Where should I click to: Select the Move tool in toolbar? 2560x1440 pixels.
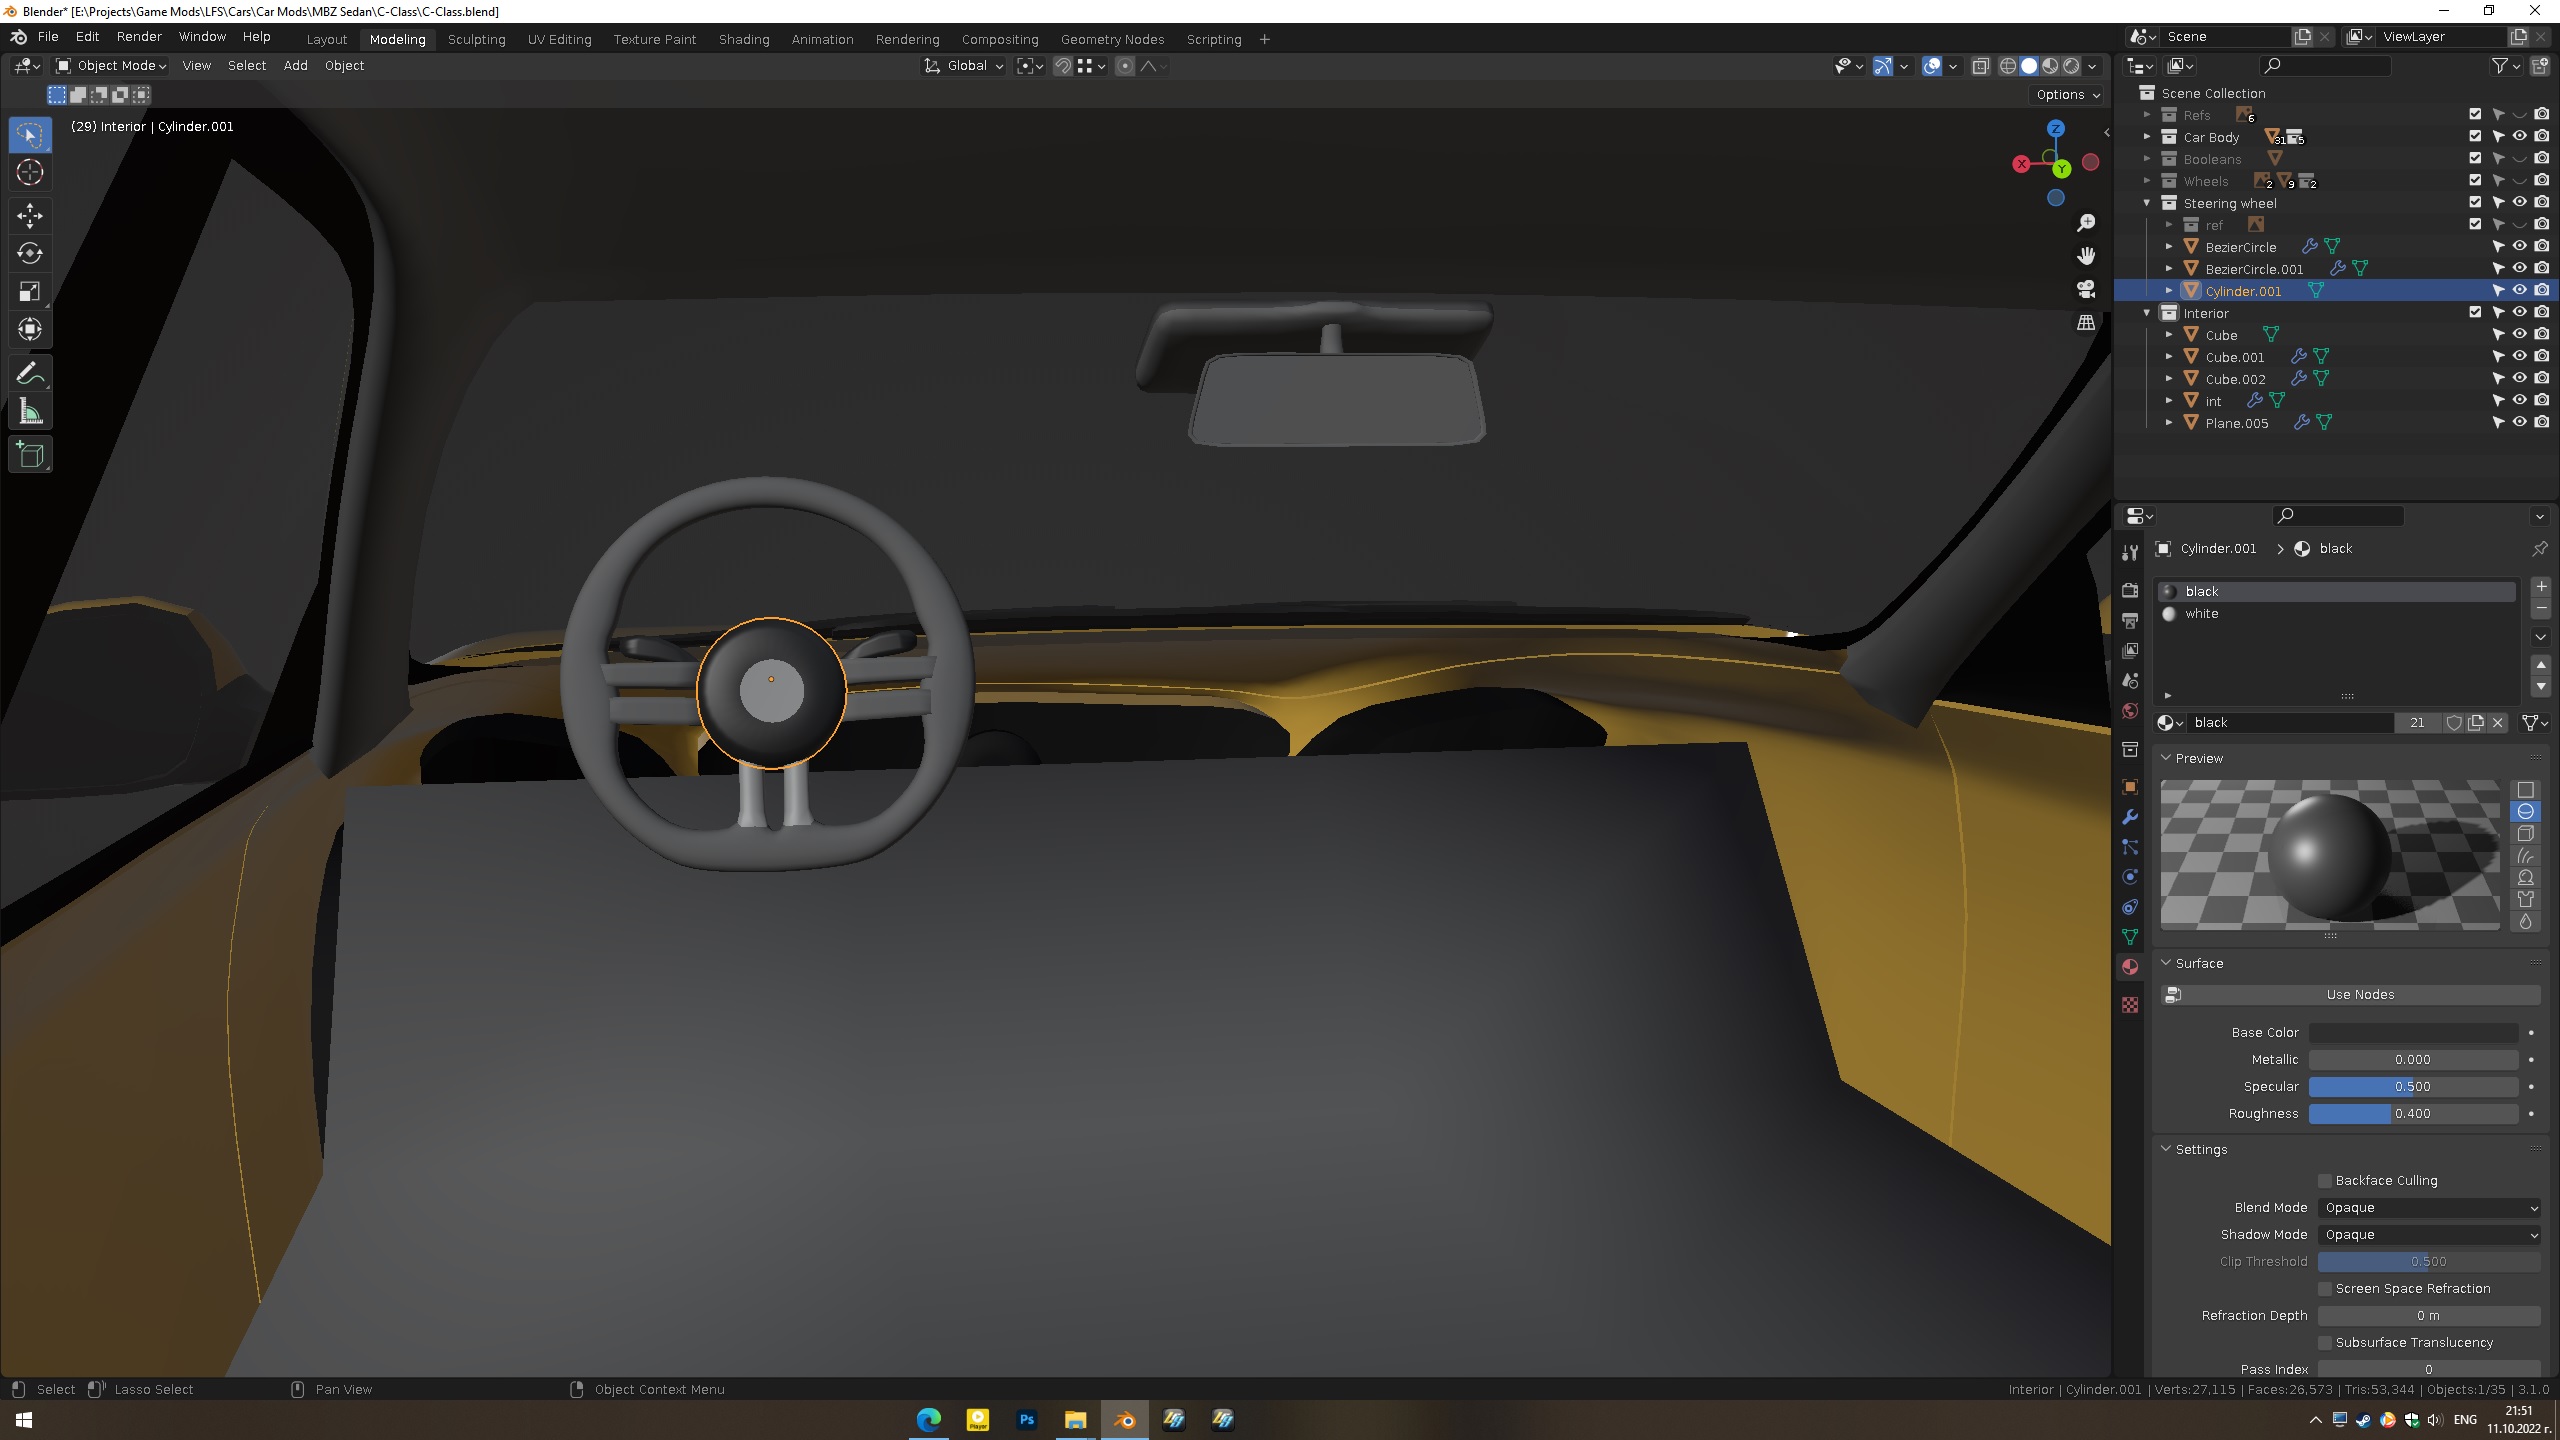click(30, 215)
